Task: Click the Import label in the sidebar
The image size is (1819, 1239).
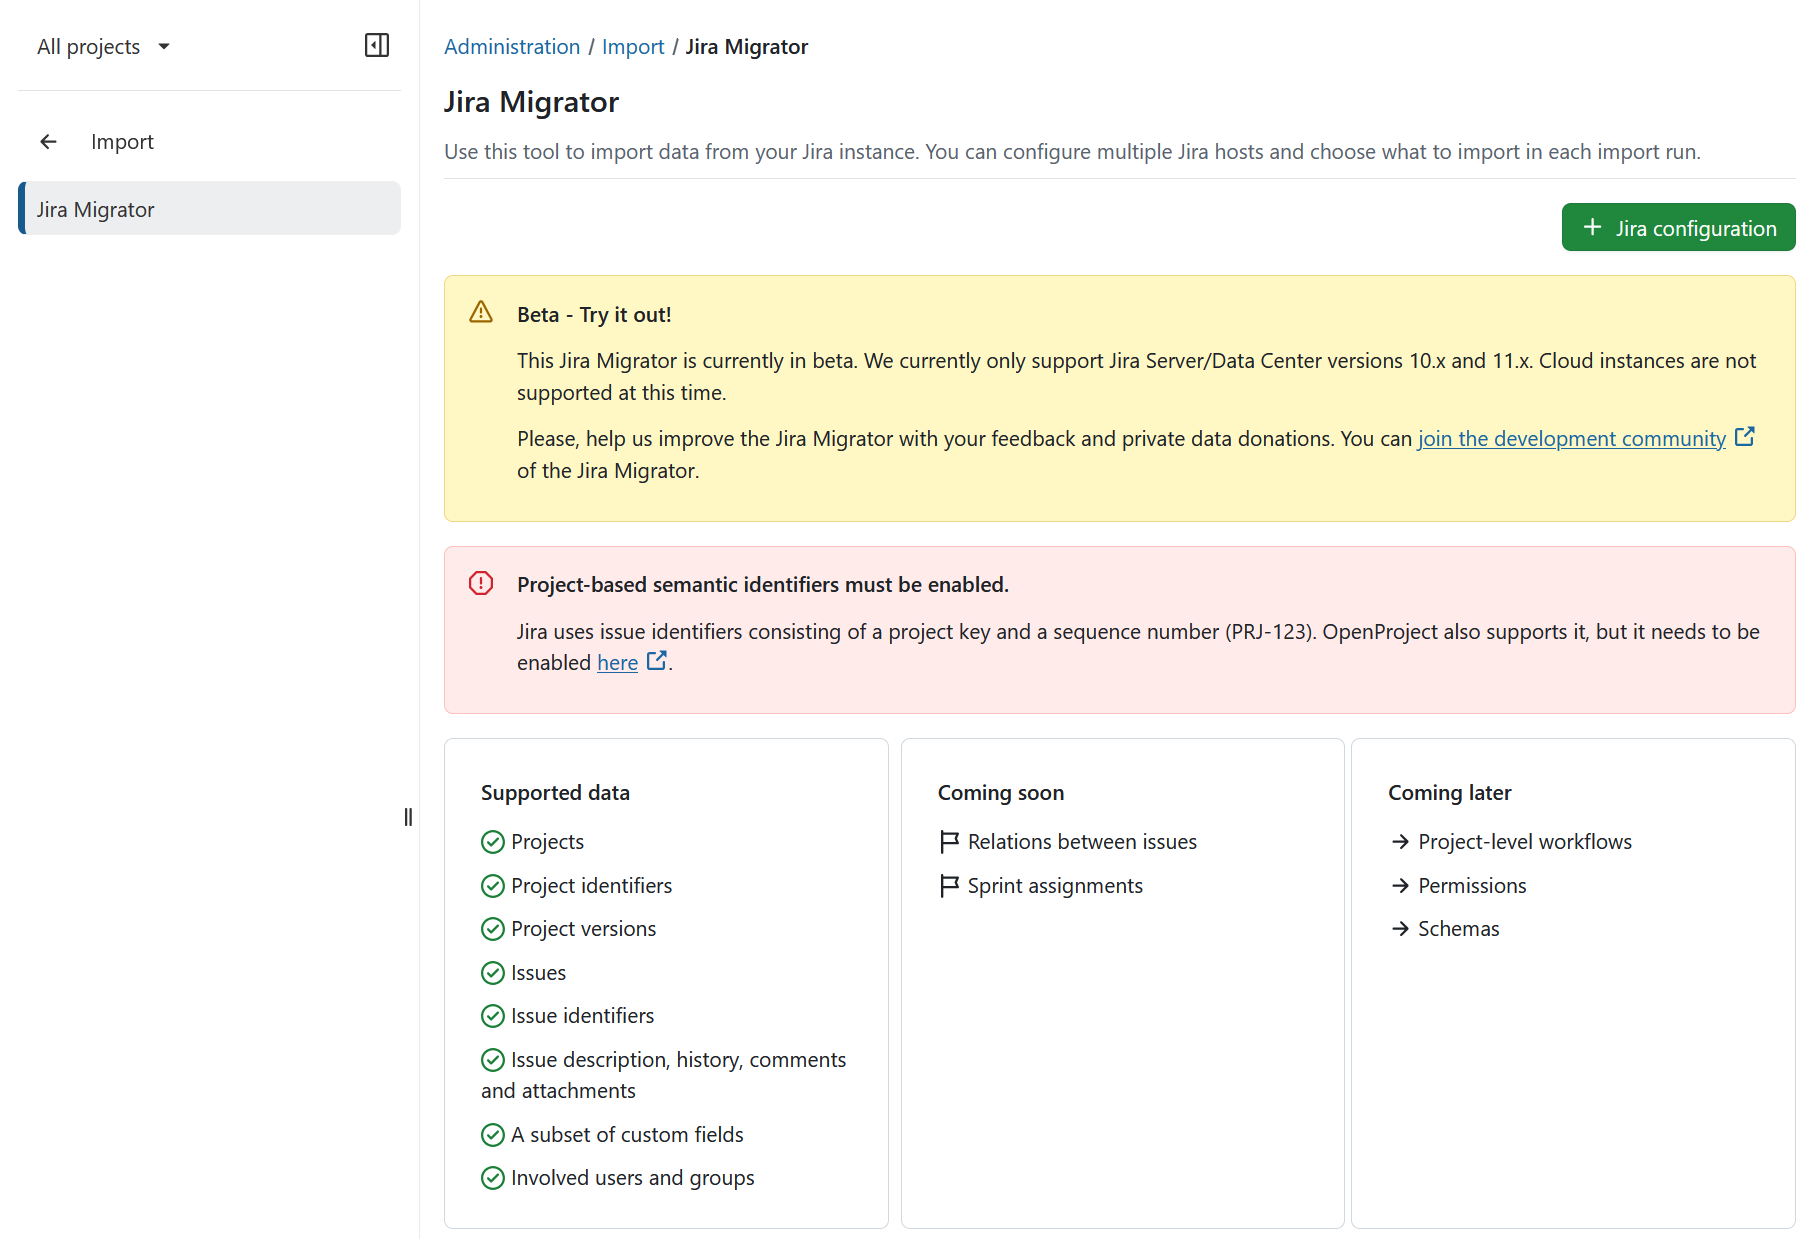Action: pyautogui.click(x=122, y=142)
